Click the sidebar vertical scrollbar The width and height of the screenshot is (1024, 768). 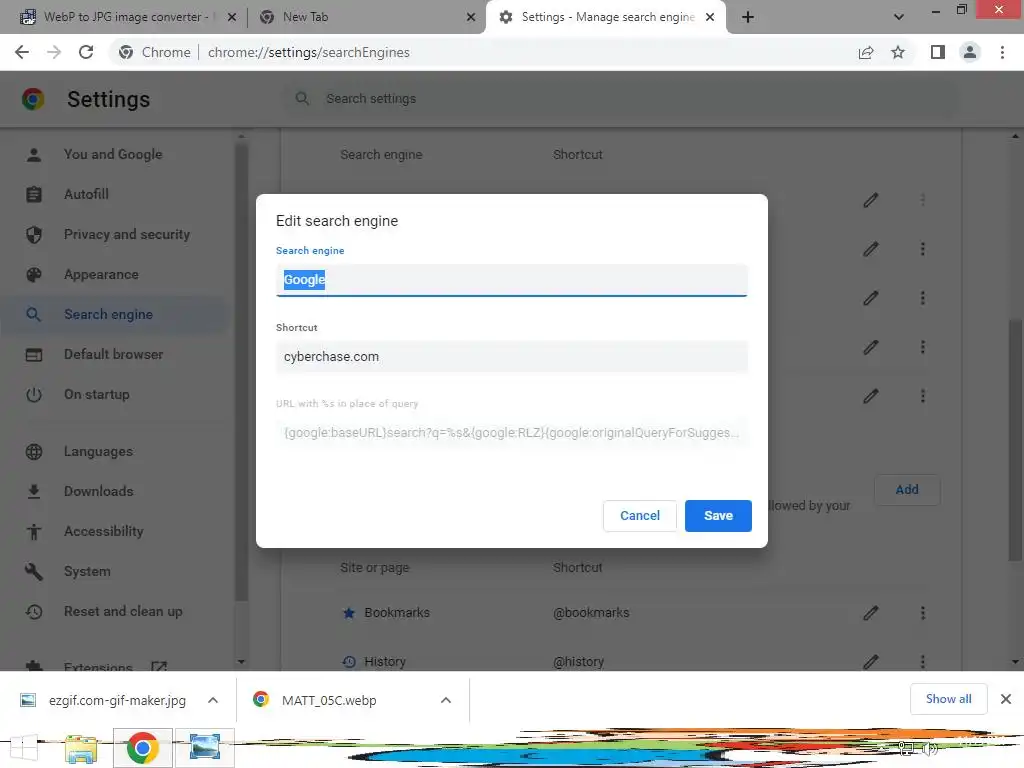point(241,371)
